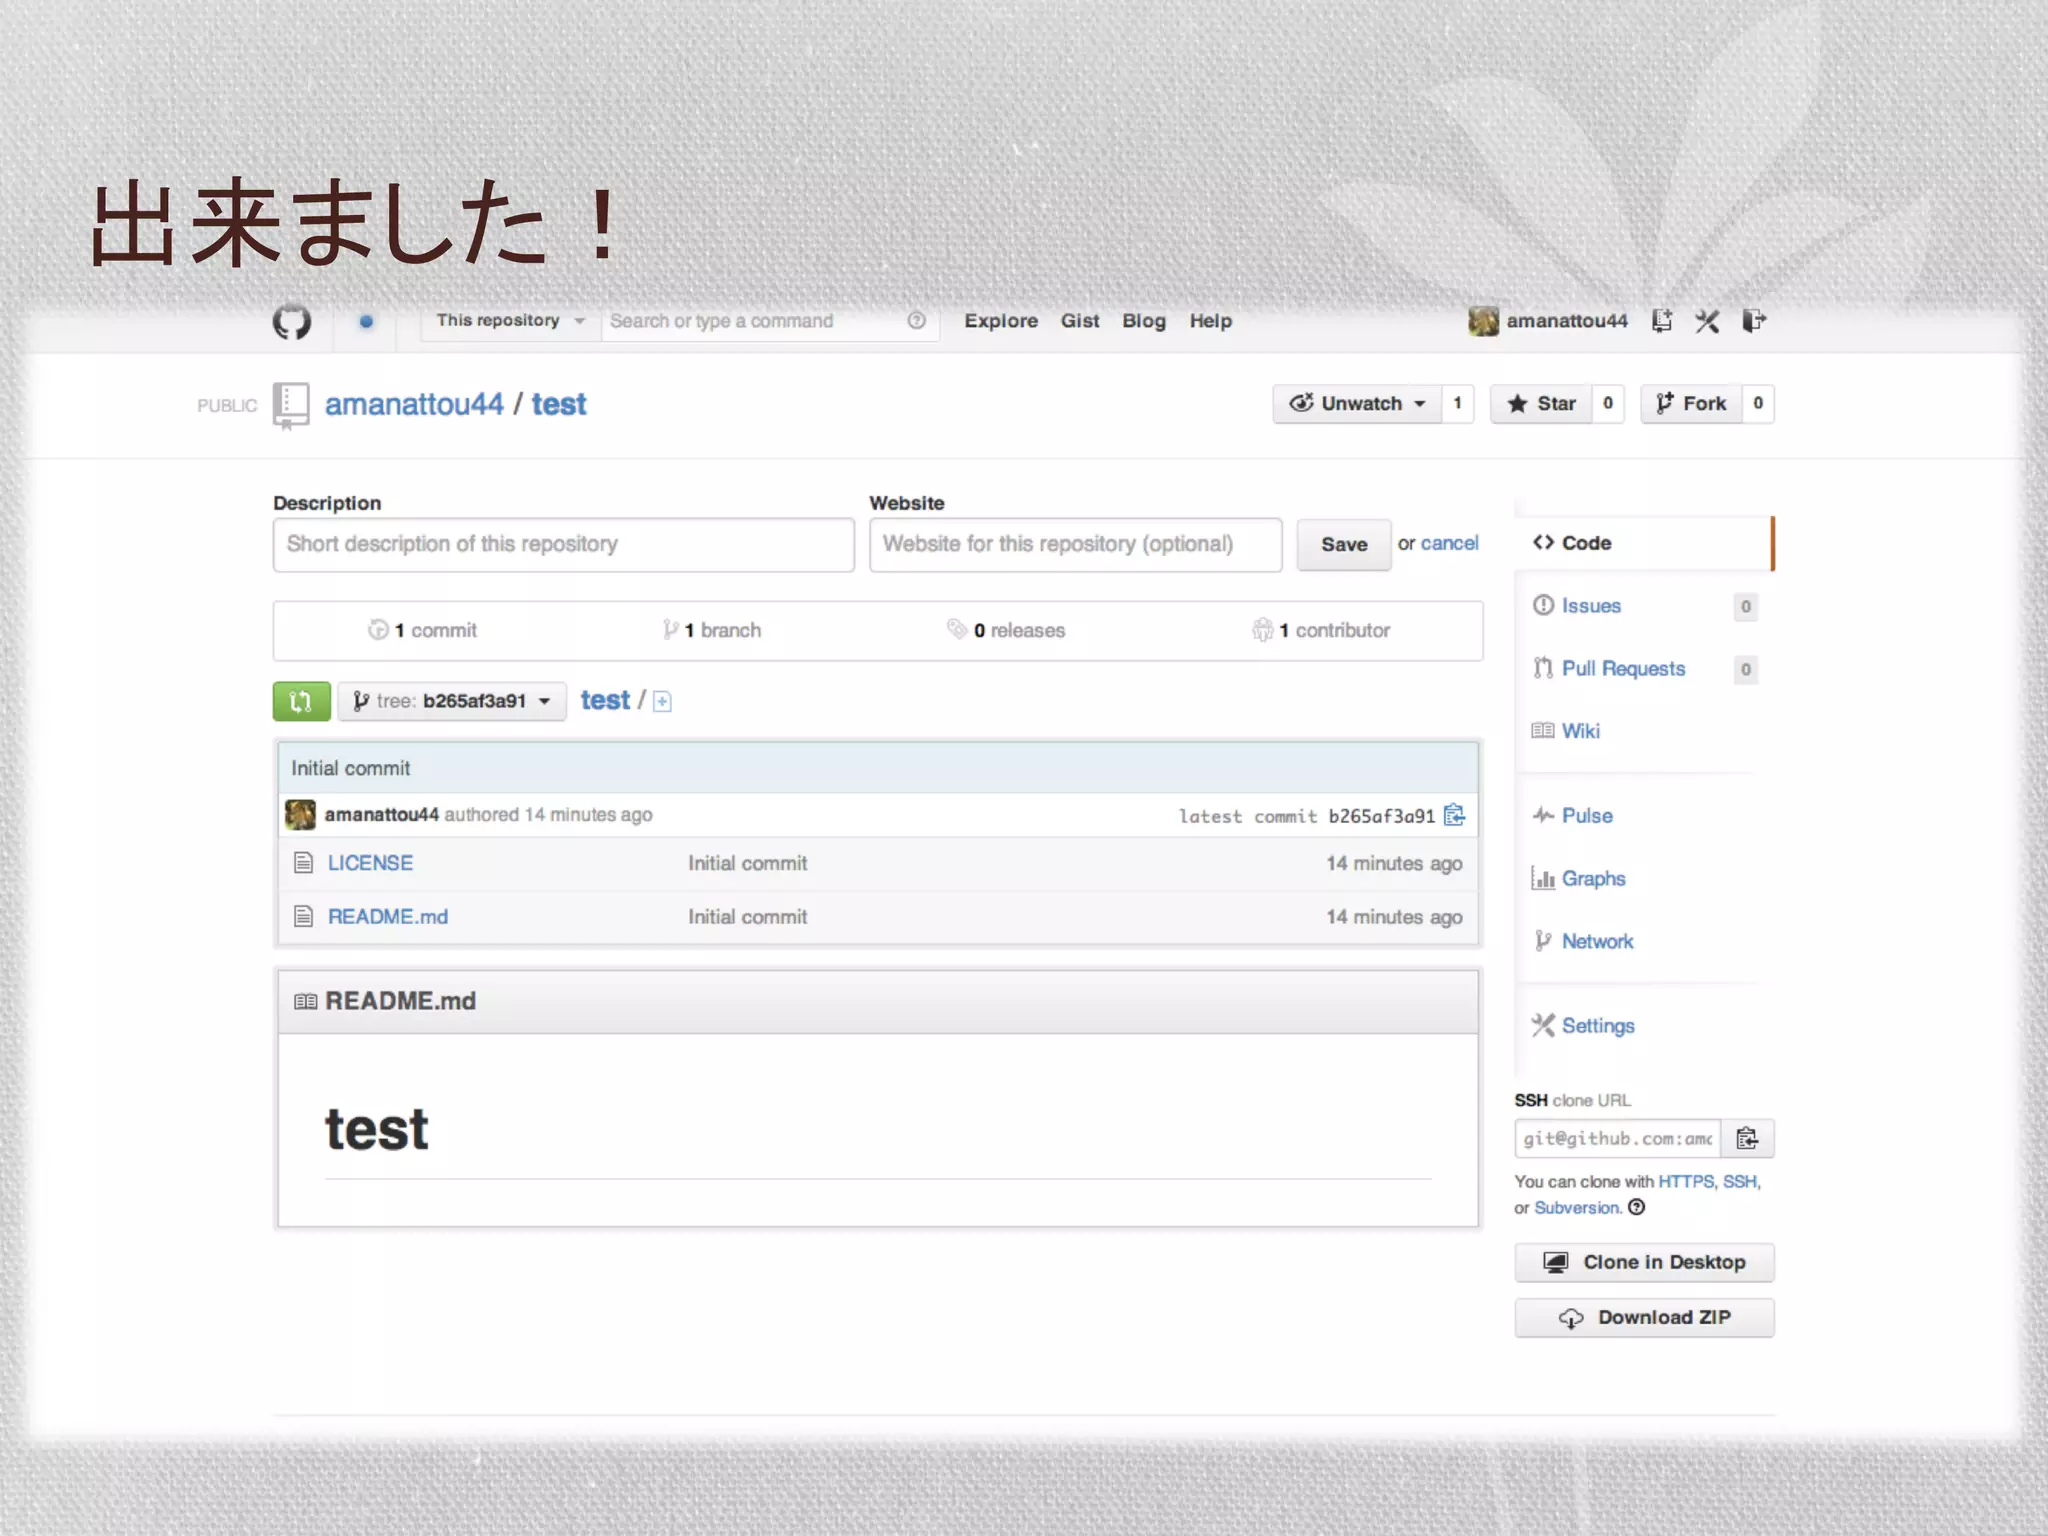Open Pull Requests in the sidebar
Viewport: 2048px width, 1536px height.
[1622, 669]
